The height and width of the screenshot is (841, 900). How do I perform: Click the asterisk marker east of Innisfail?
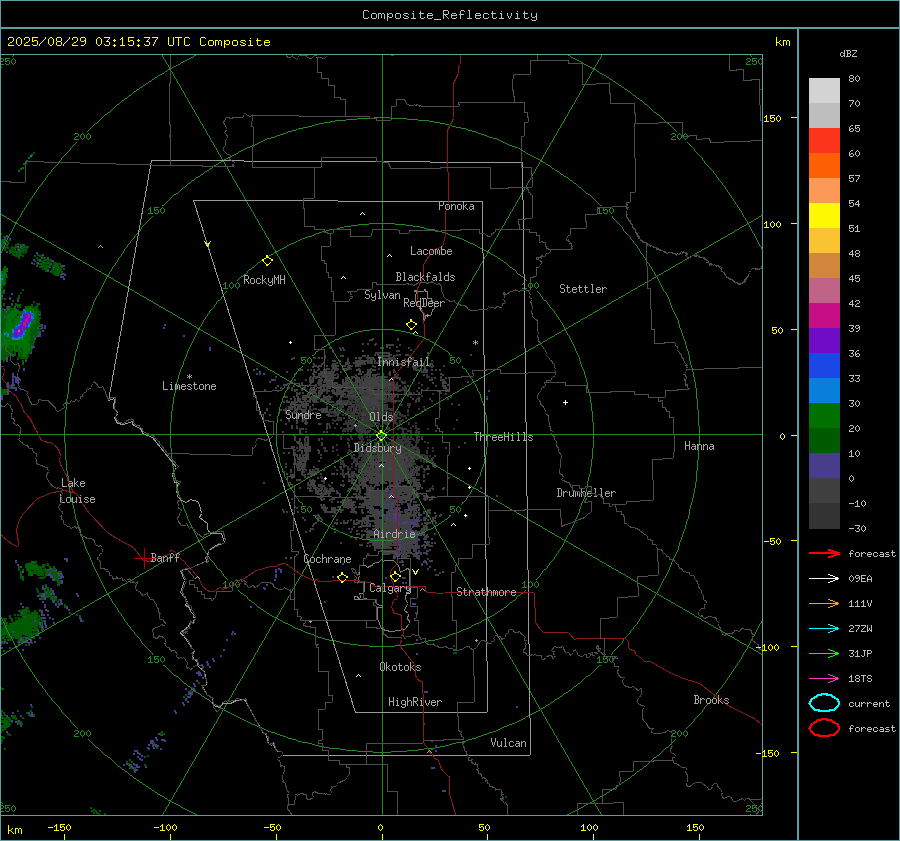pos(475,343)
